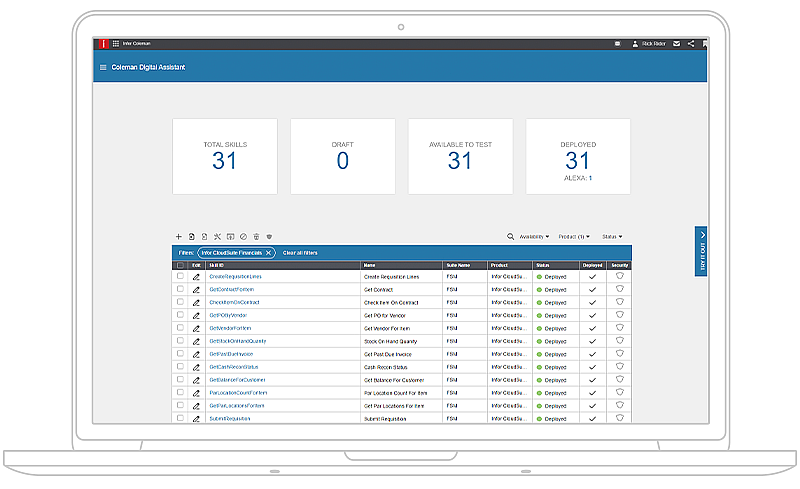Click security shield icon for GetContractForItem row
Screen dimensions: 800x489
click(x=620, y=289)
